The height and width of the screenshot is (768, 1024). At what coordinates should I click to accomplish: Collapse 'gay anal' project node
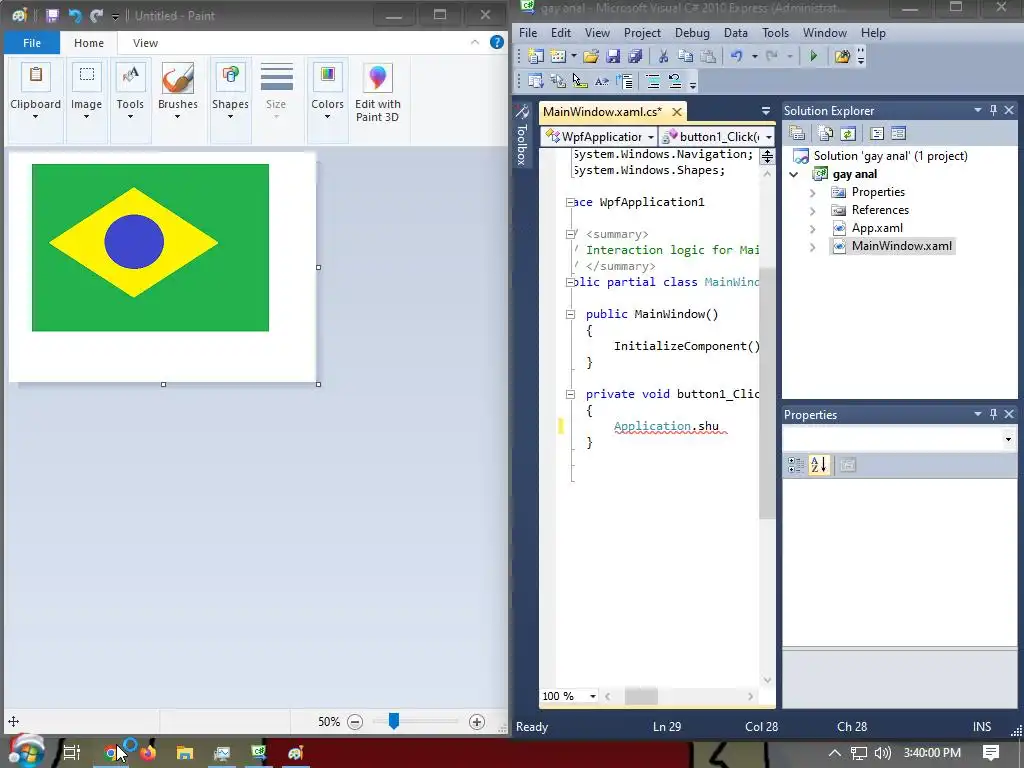tap(794, 174)
